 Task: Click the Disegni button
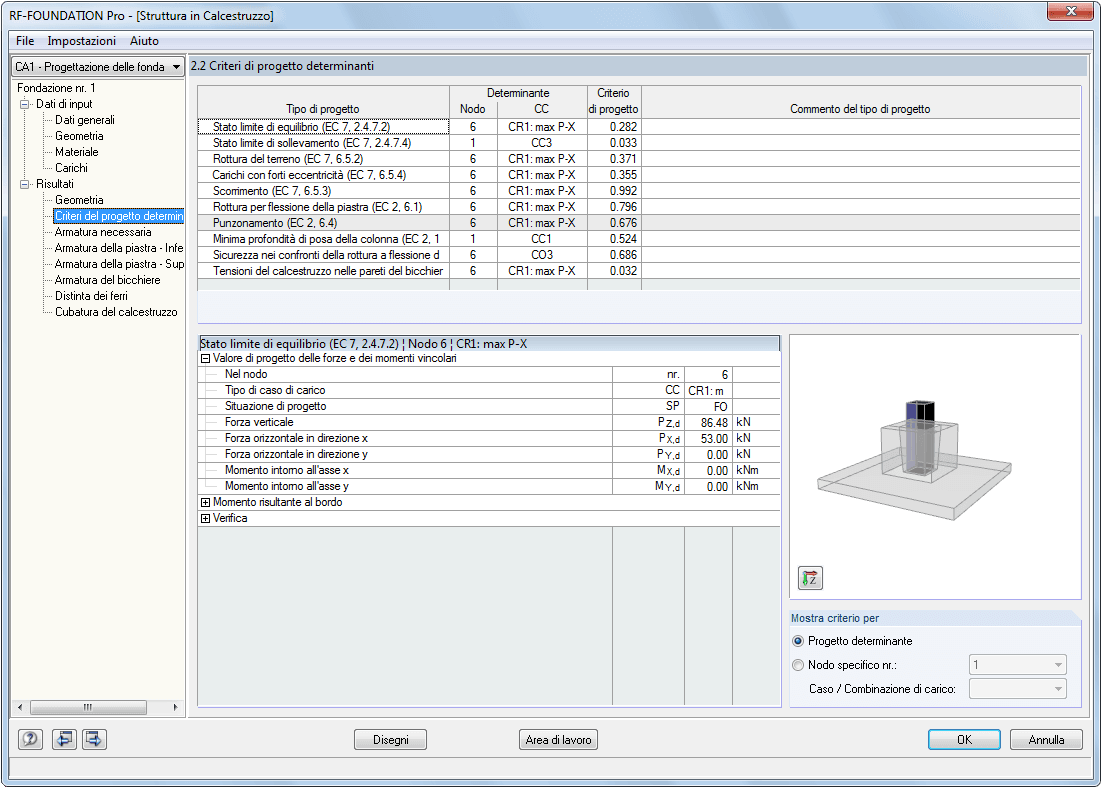click(391, 739)
